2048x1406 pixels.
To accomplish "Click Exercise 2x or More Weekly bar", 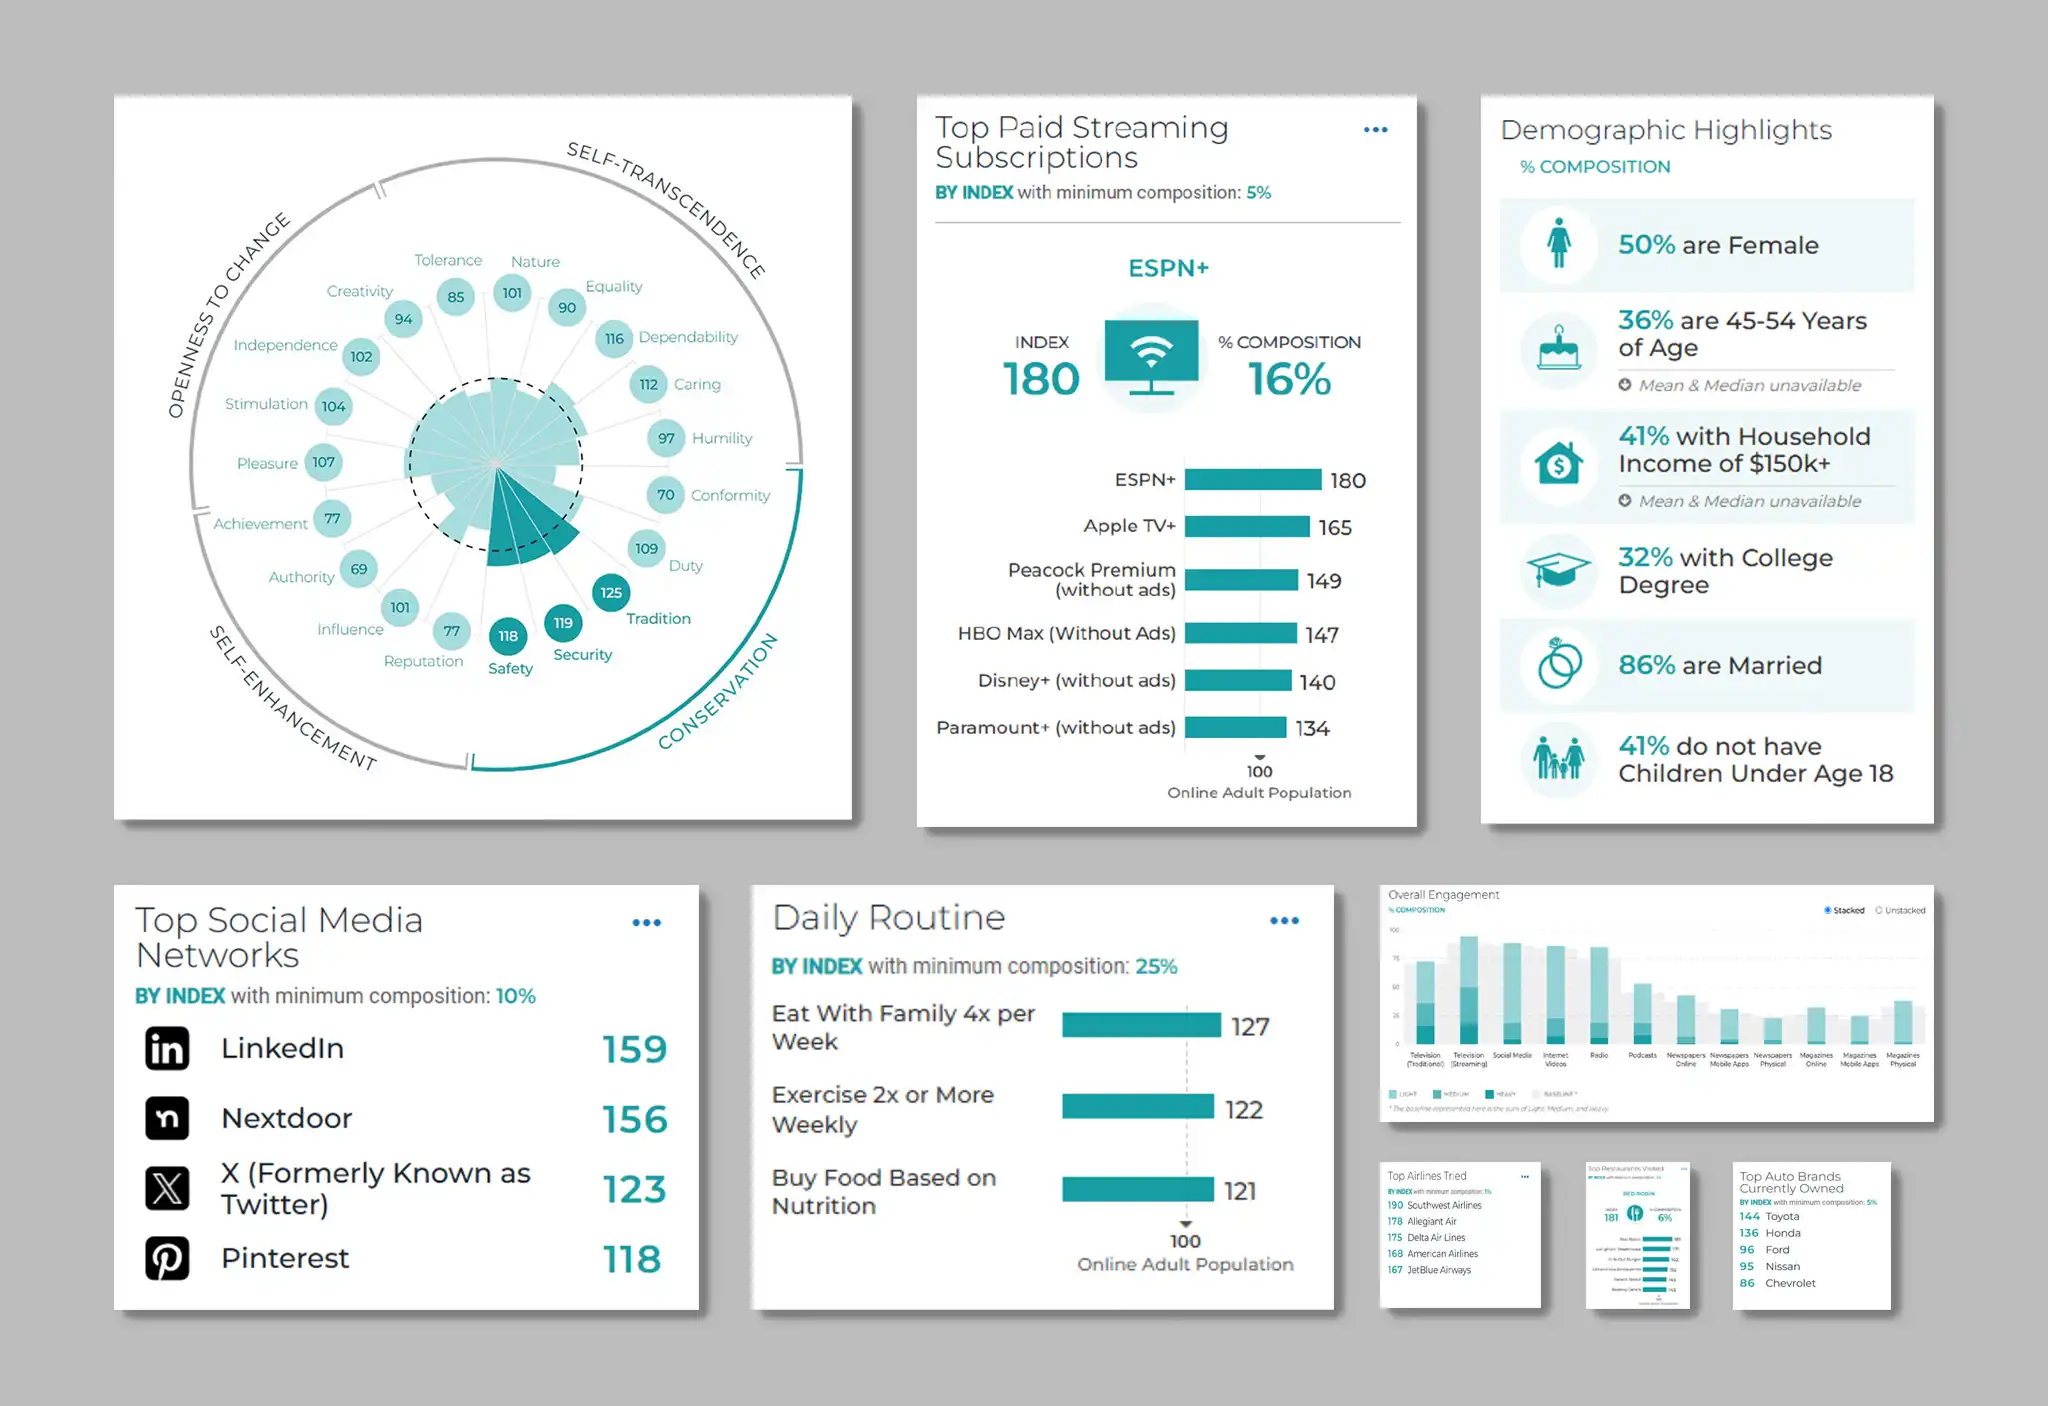I will [x=1138, y=1106].
